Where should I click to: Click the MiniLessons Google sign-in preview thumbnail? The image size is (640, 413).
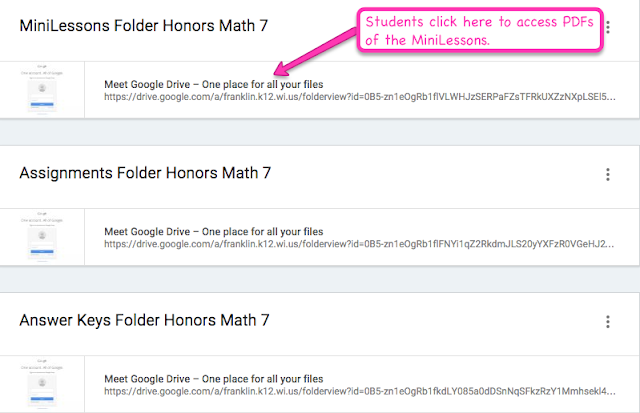coord(42,90)
